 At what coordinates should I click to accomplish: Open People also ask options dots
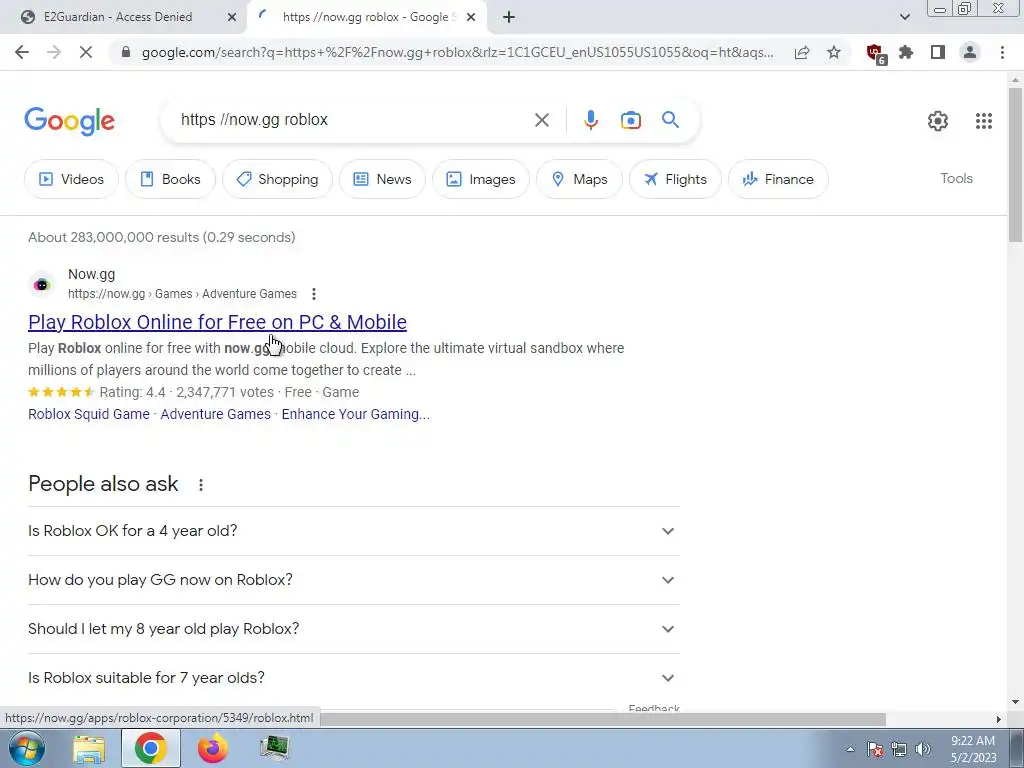[x=201, y=485]
